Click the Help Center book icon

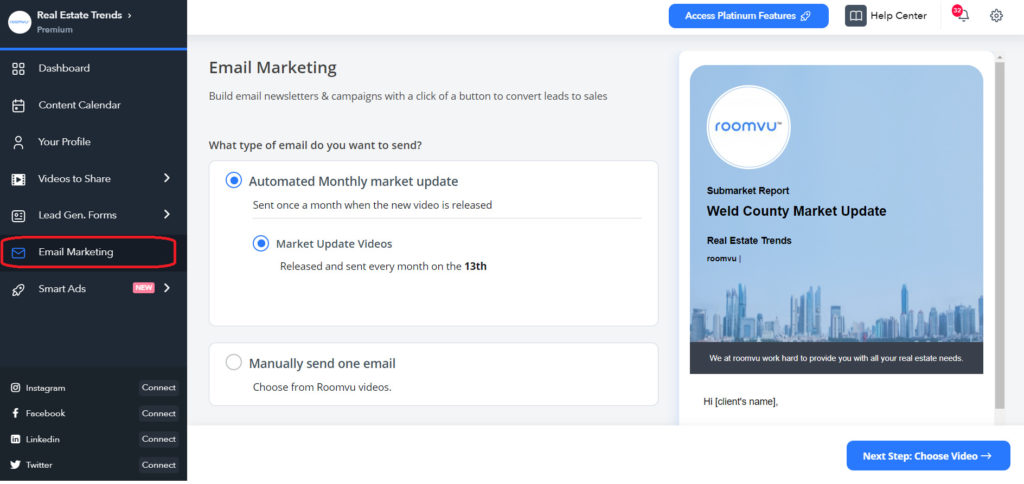[855, 16]
